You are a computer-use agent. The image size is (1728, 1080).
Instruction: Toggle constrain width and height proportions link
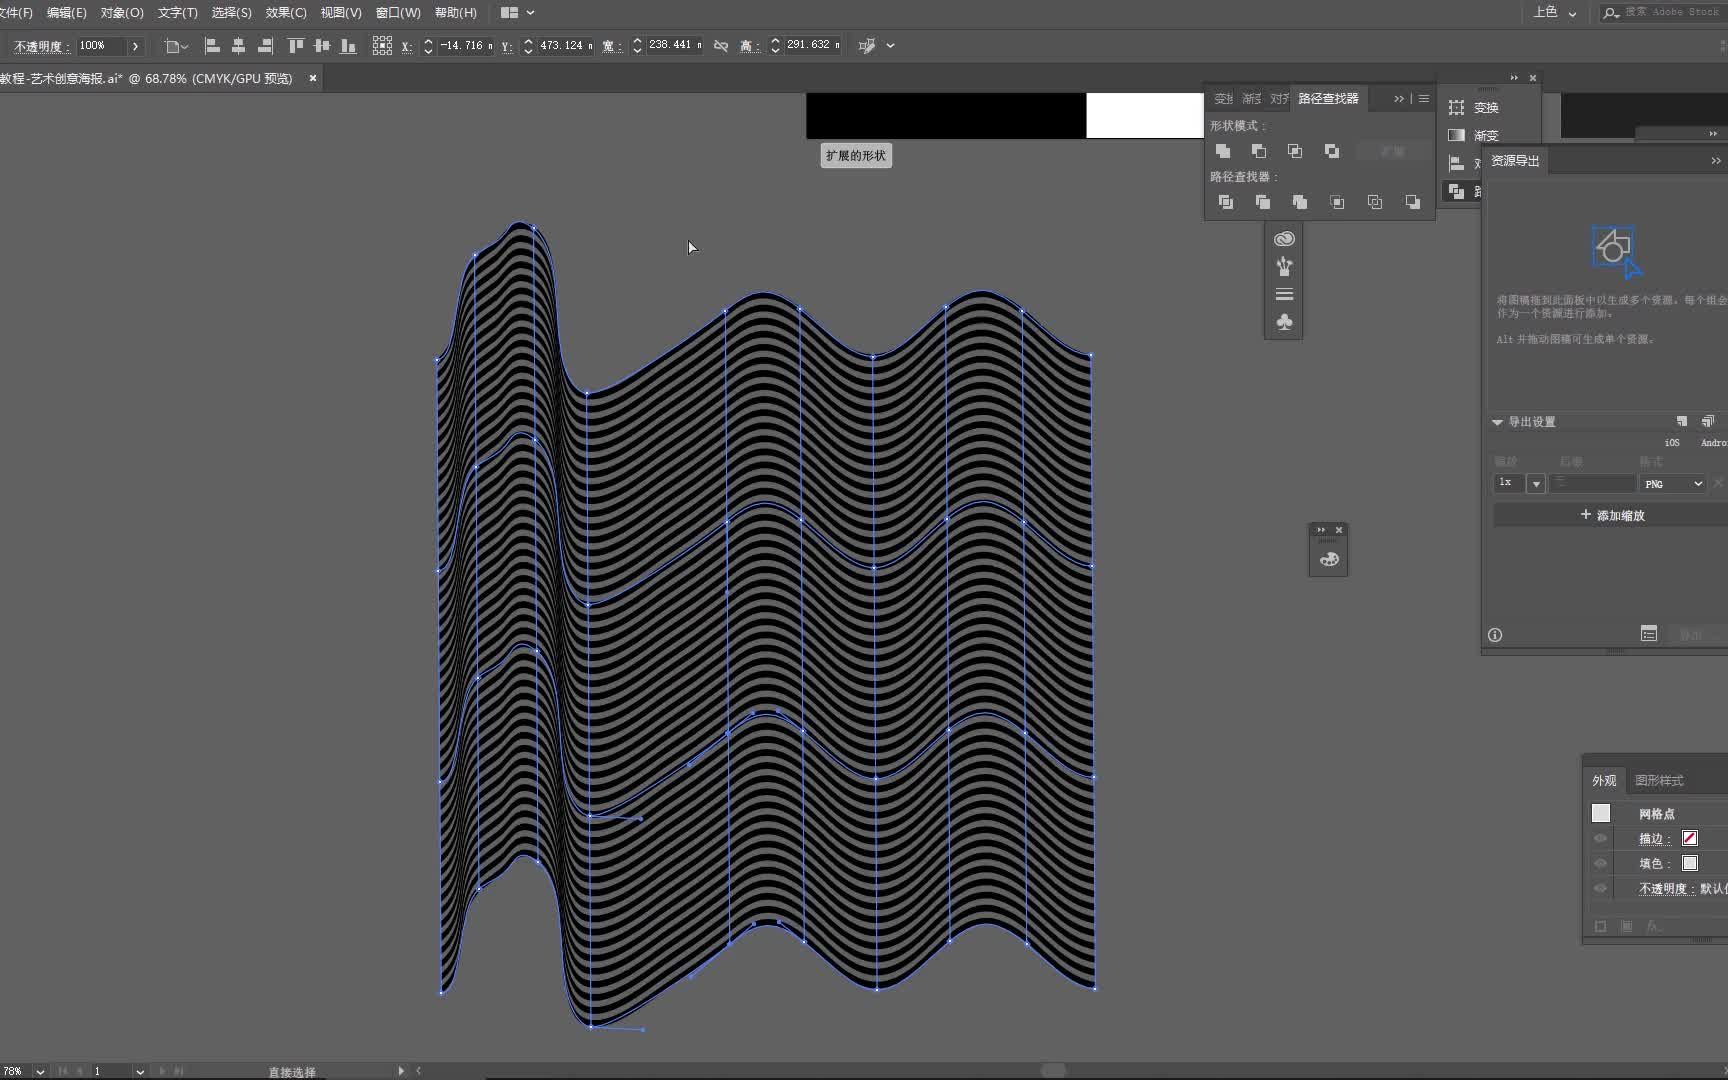point(721,46)
